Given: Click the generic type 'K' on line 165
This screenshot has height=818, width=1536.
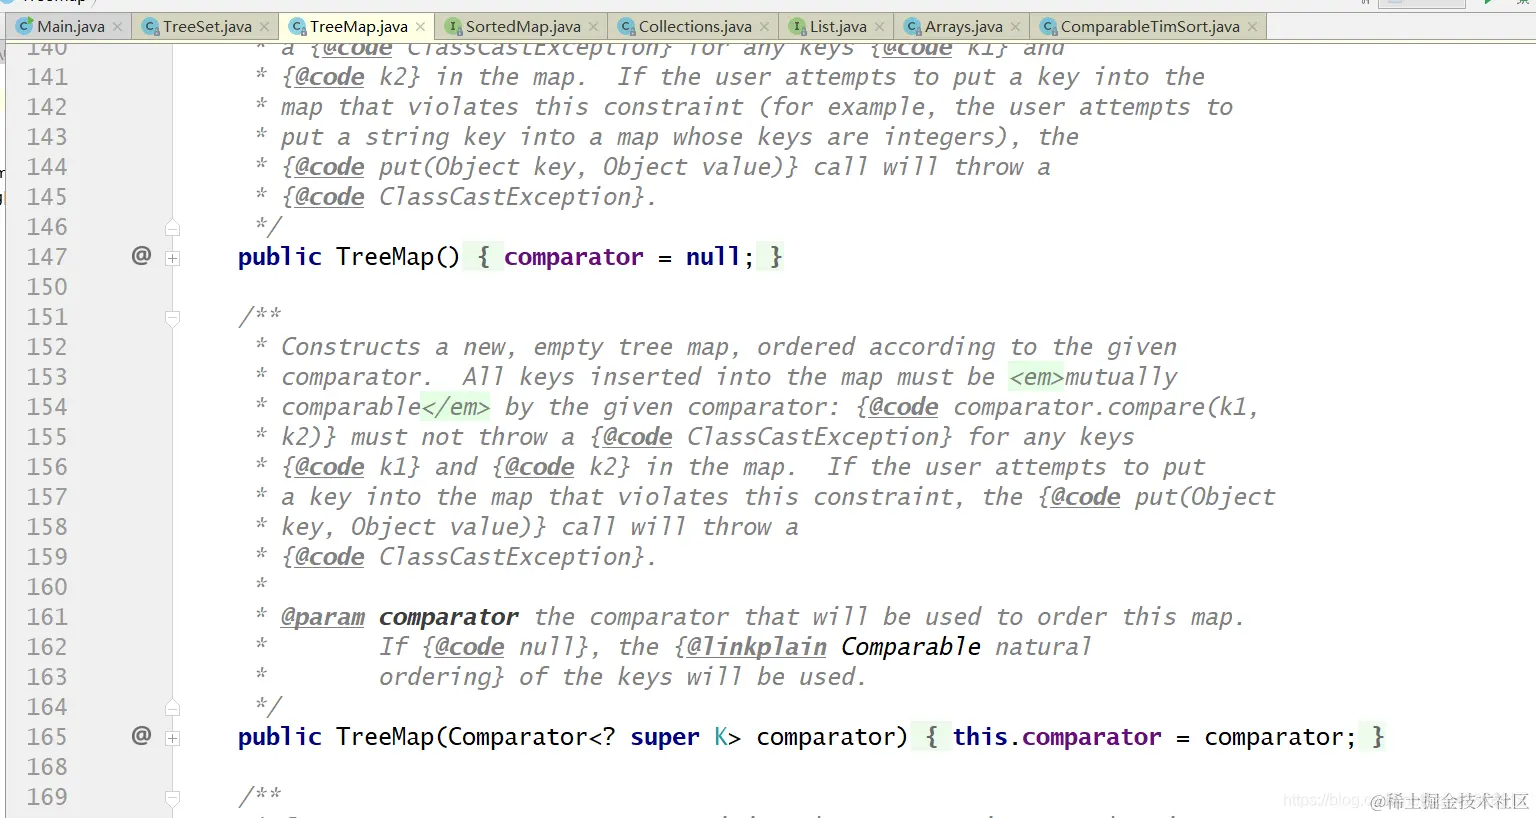Looking at the screenshot, I should 721,737.
